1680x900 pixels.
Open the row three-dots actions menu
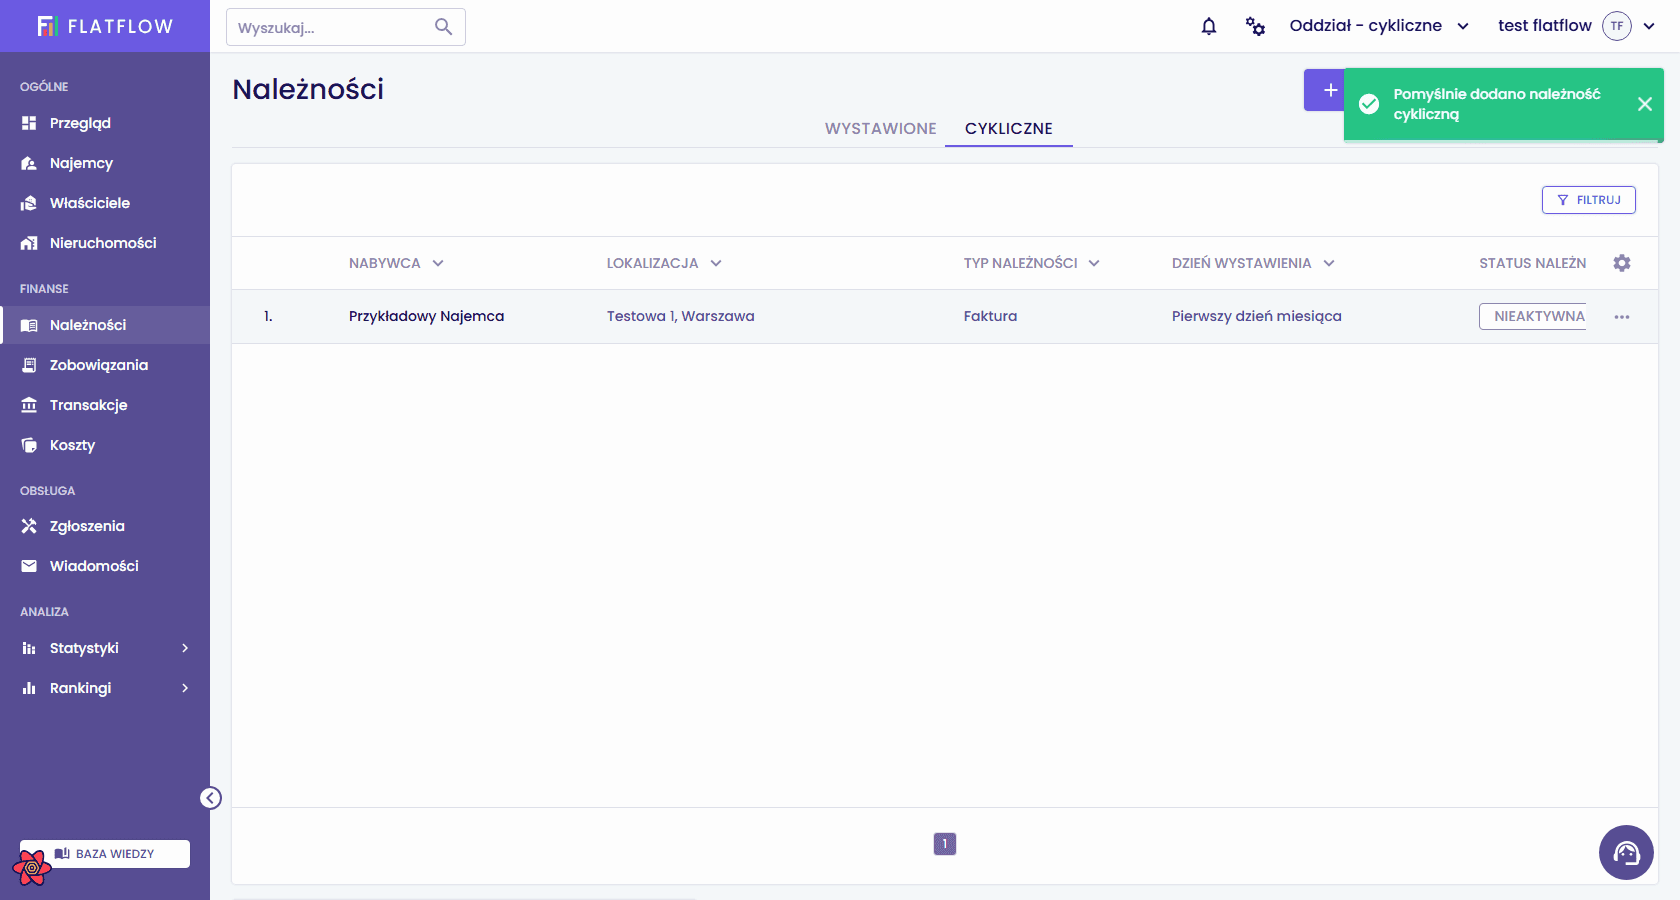pos(1622,317)
